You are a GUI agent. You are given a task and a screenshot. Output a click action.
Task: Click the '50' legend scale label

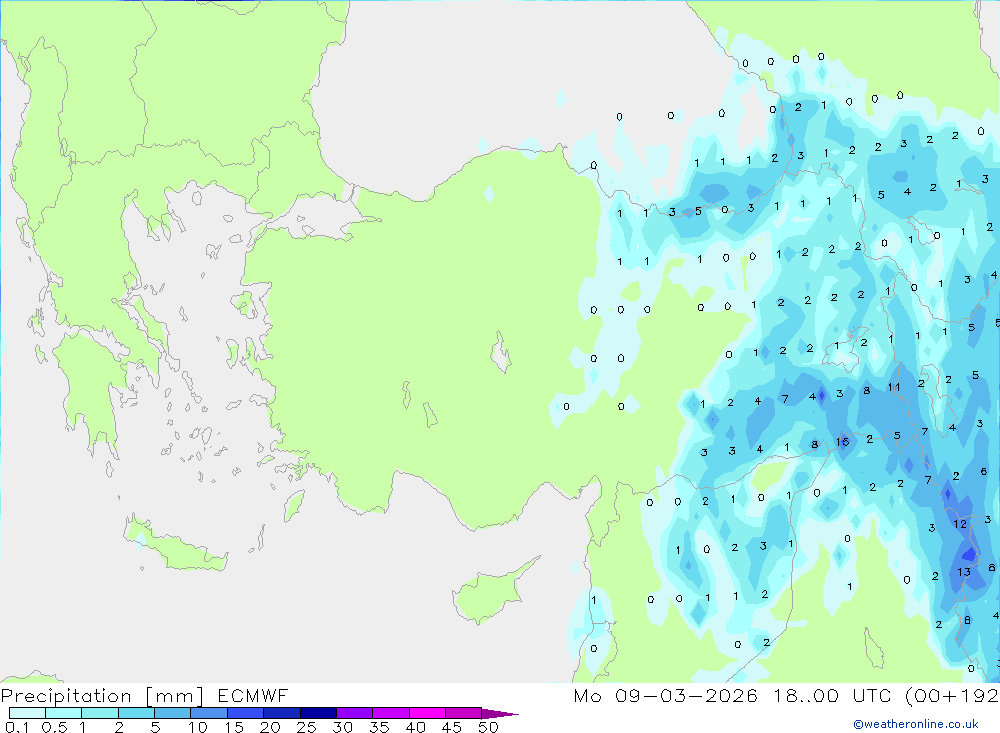(488, 727)
